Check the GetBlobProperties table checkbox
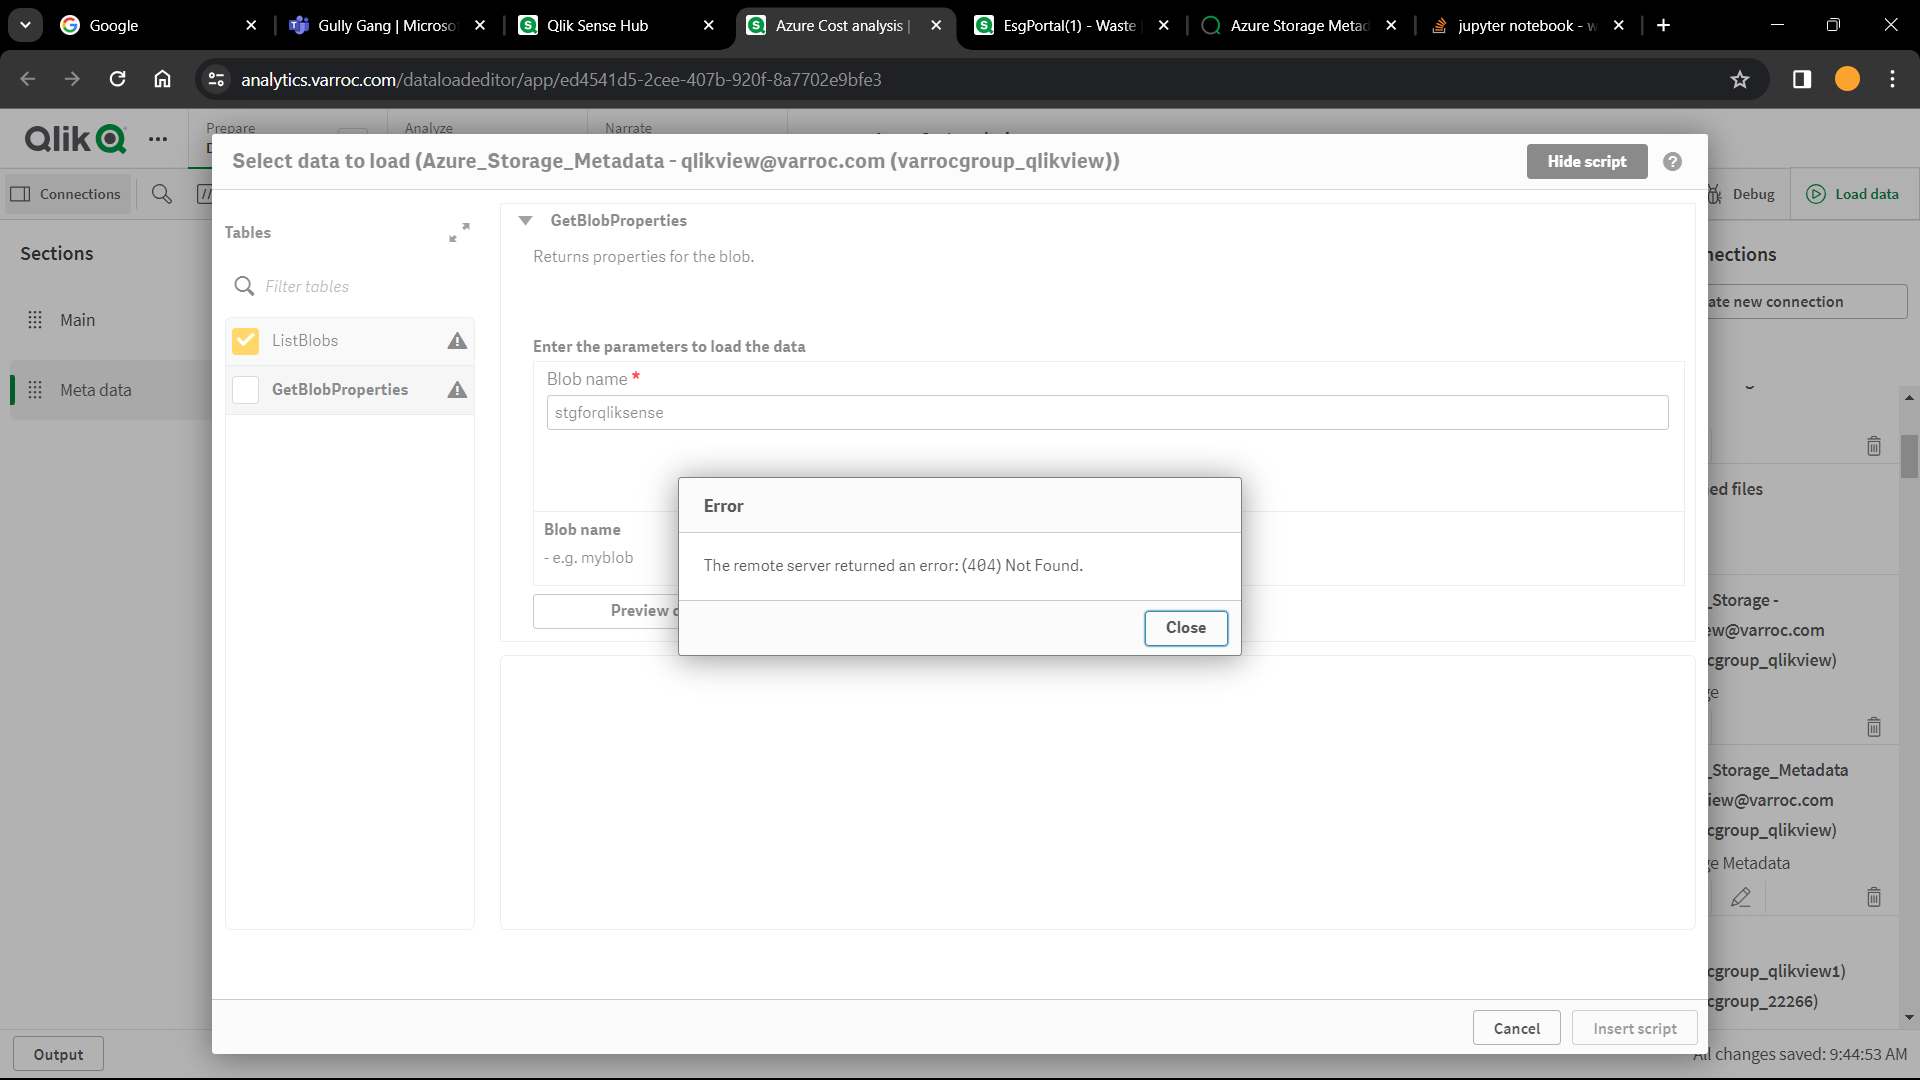 click(245, 390)
